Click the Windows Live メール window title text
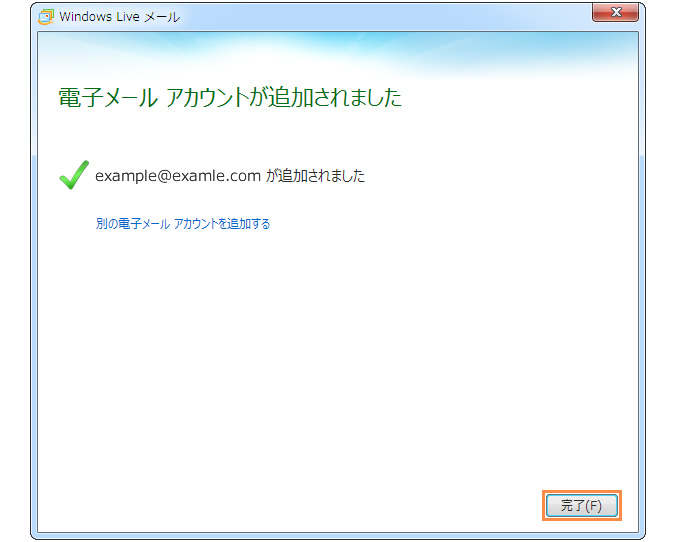 pos(119,17)
